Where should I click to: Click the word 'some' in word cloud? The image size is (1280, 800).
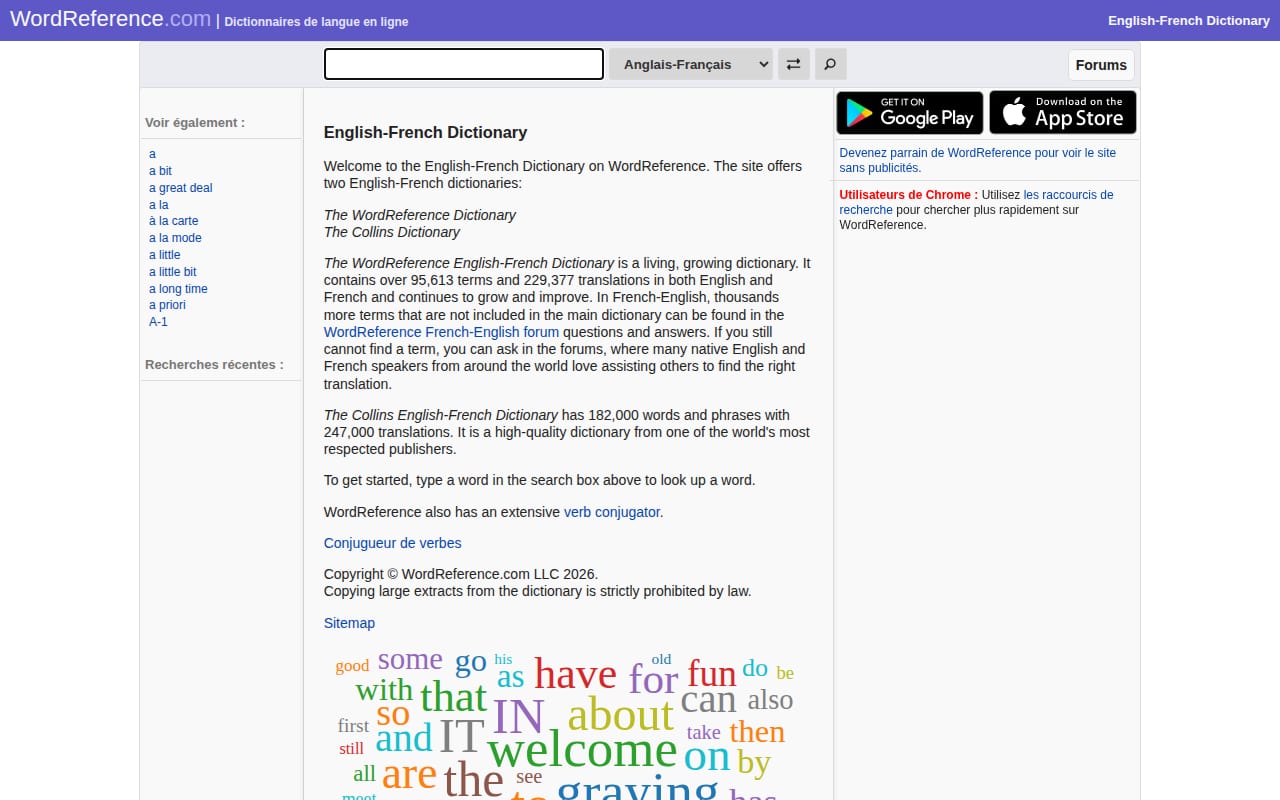(x=410, y=659)
